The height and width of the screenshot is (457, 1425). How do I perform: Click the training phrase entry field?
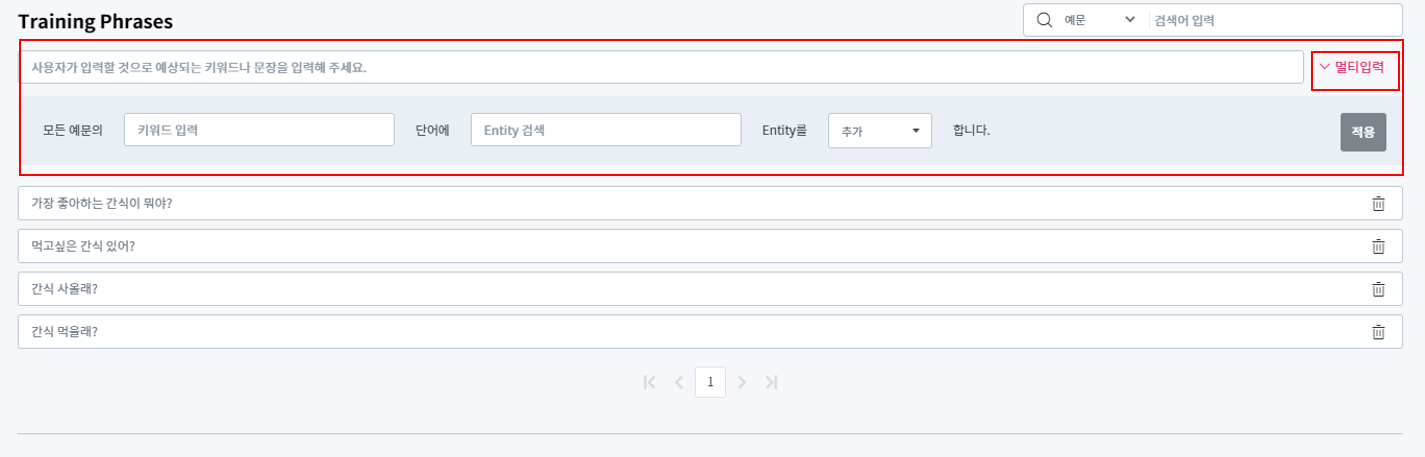coord(660,68)
